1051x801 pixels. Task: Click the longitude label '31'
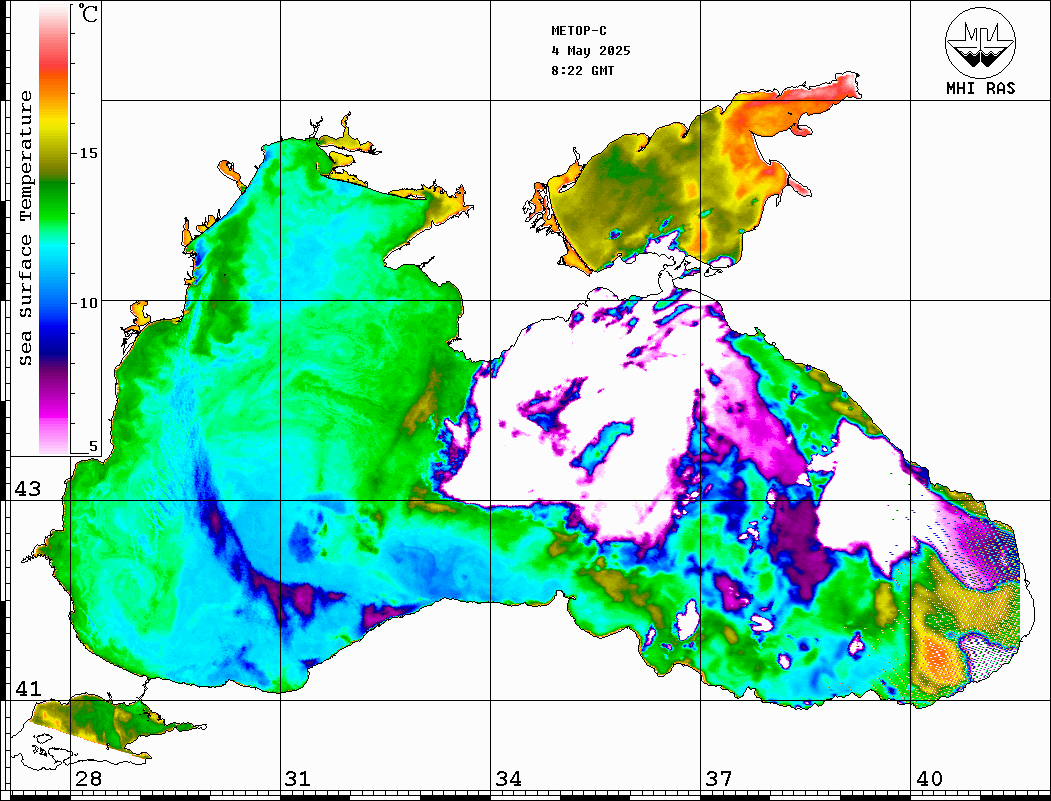(x=298, y=778)
